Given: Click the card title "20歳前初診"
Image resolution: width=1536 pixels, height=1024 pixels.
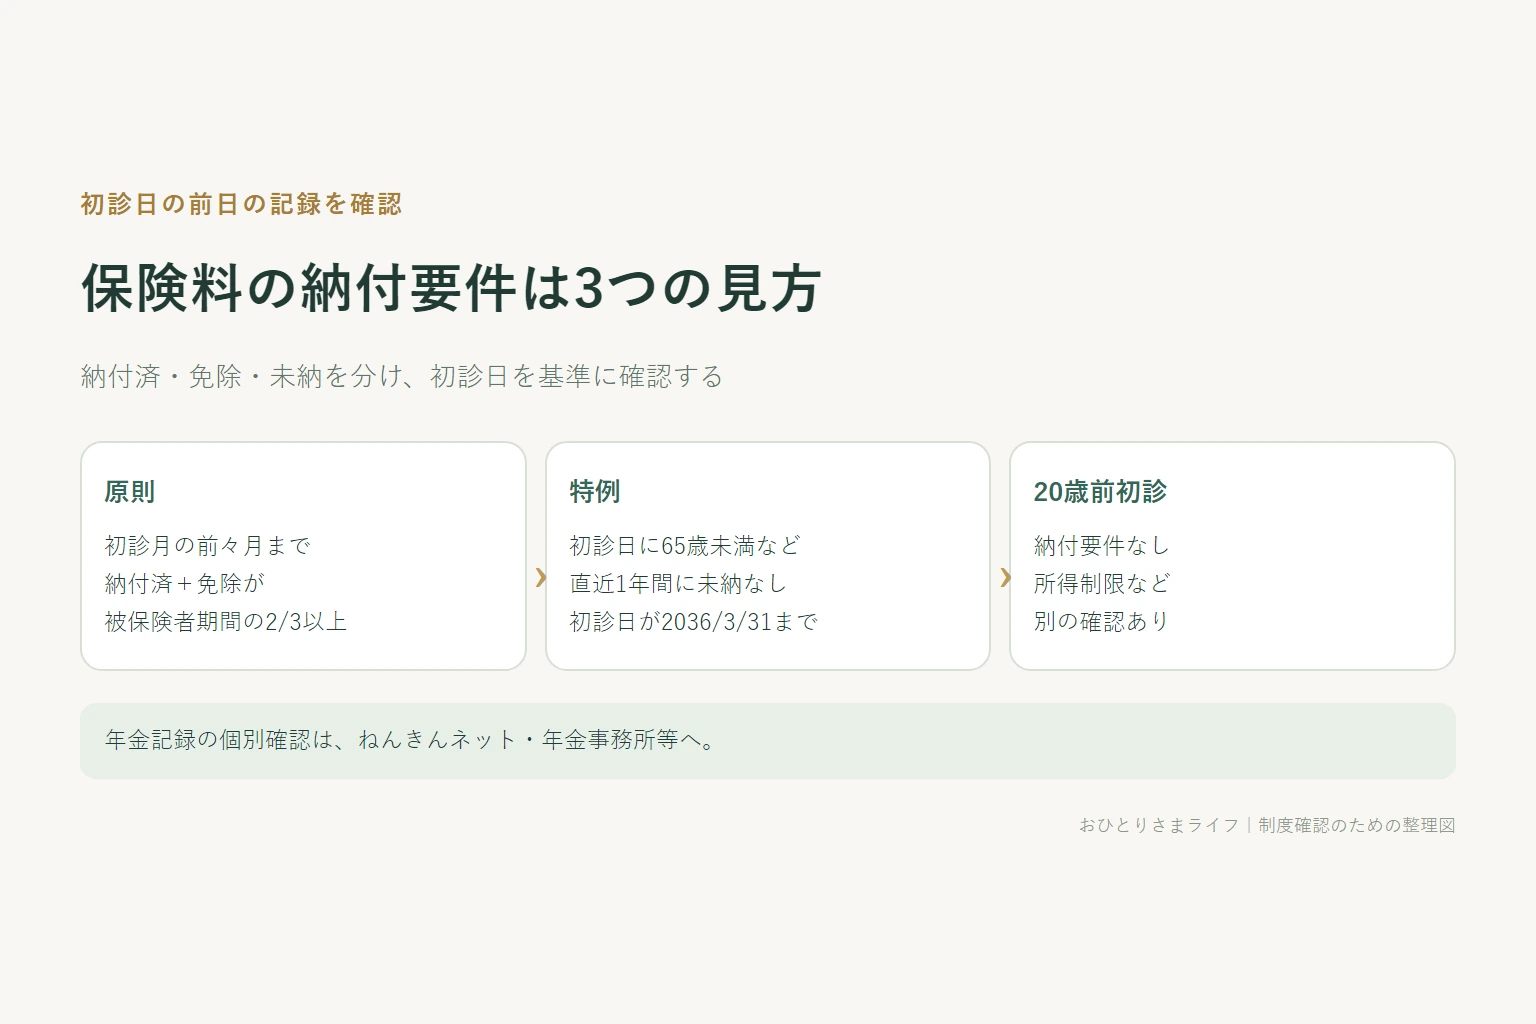Looking at the screenshot, I should (x=1100, y=492).
